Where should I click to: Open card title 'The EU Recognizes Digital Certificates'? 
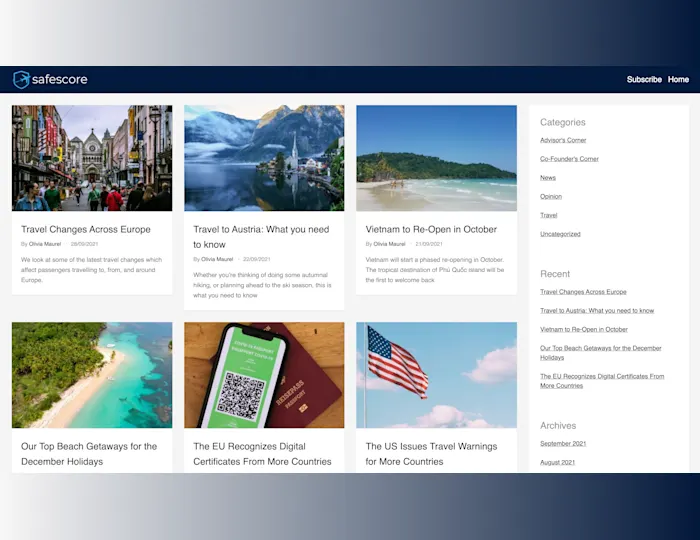262,454
